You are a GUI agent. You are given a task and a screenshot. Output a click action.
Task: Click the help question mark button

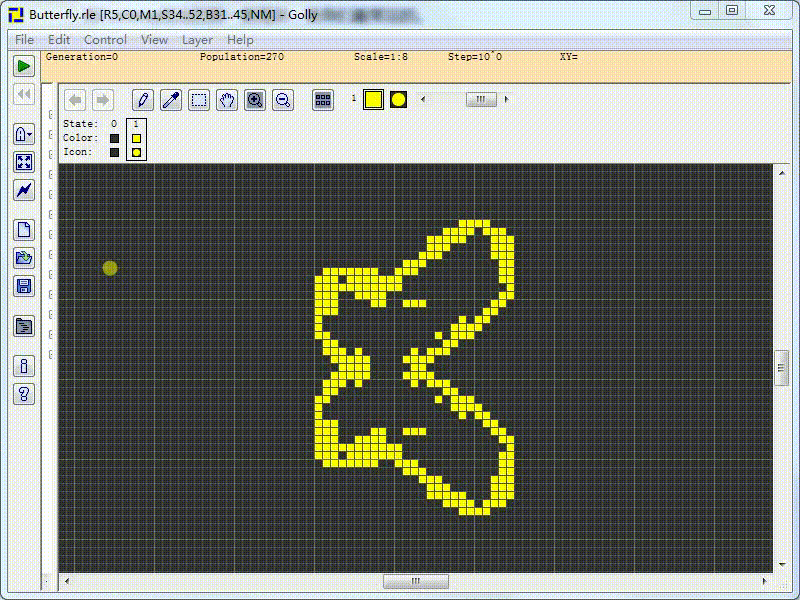click(x=25, y=394)
